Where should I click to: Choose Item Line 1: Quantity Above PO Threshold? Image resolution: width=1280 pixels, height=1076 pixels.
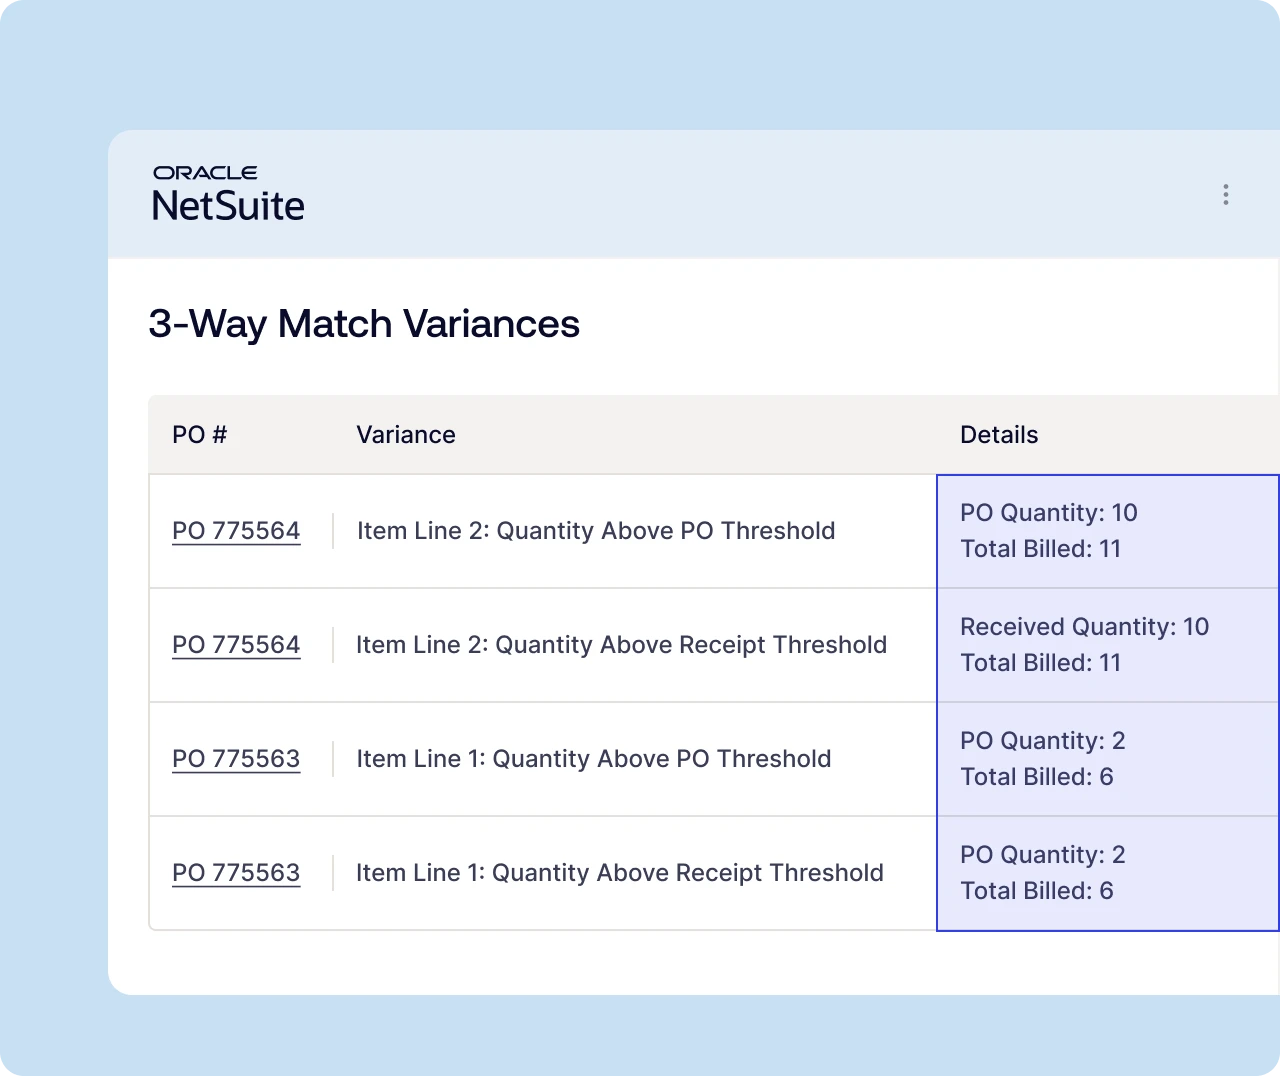coord(594,759)
